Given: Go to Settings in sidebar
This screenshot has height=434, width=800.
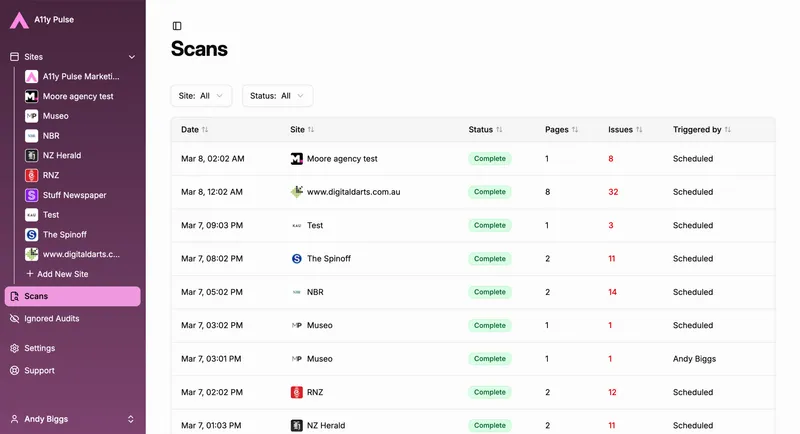Looking at the screenshot, I should tap(72, 348).
